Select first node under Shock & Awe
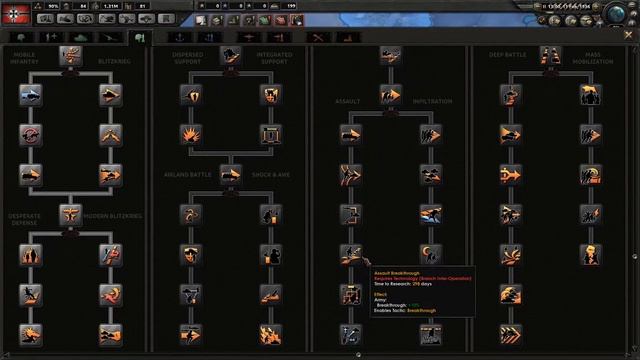This screenshot has width=640, height=360. pyautogui.click(x=271, y=215)
